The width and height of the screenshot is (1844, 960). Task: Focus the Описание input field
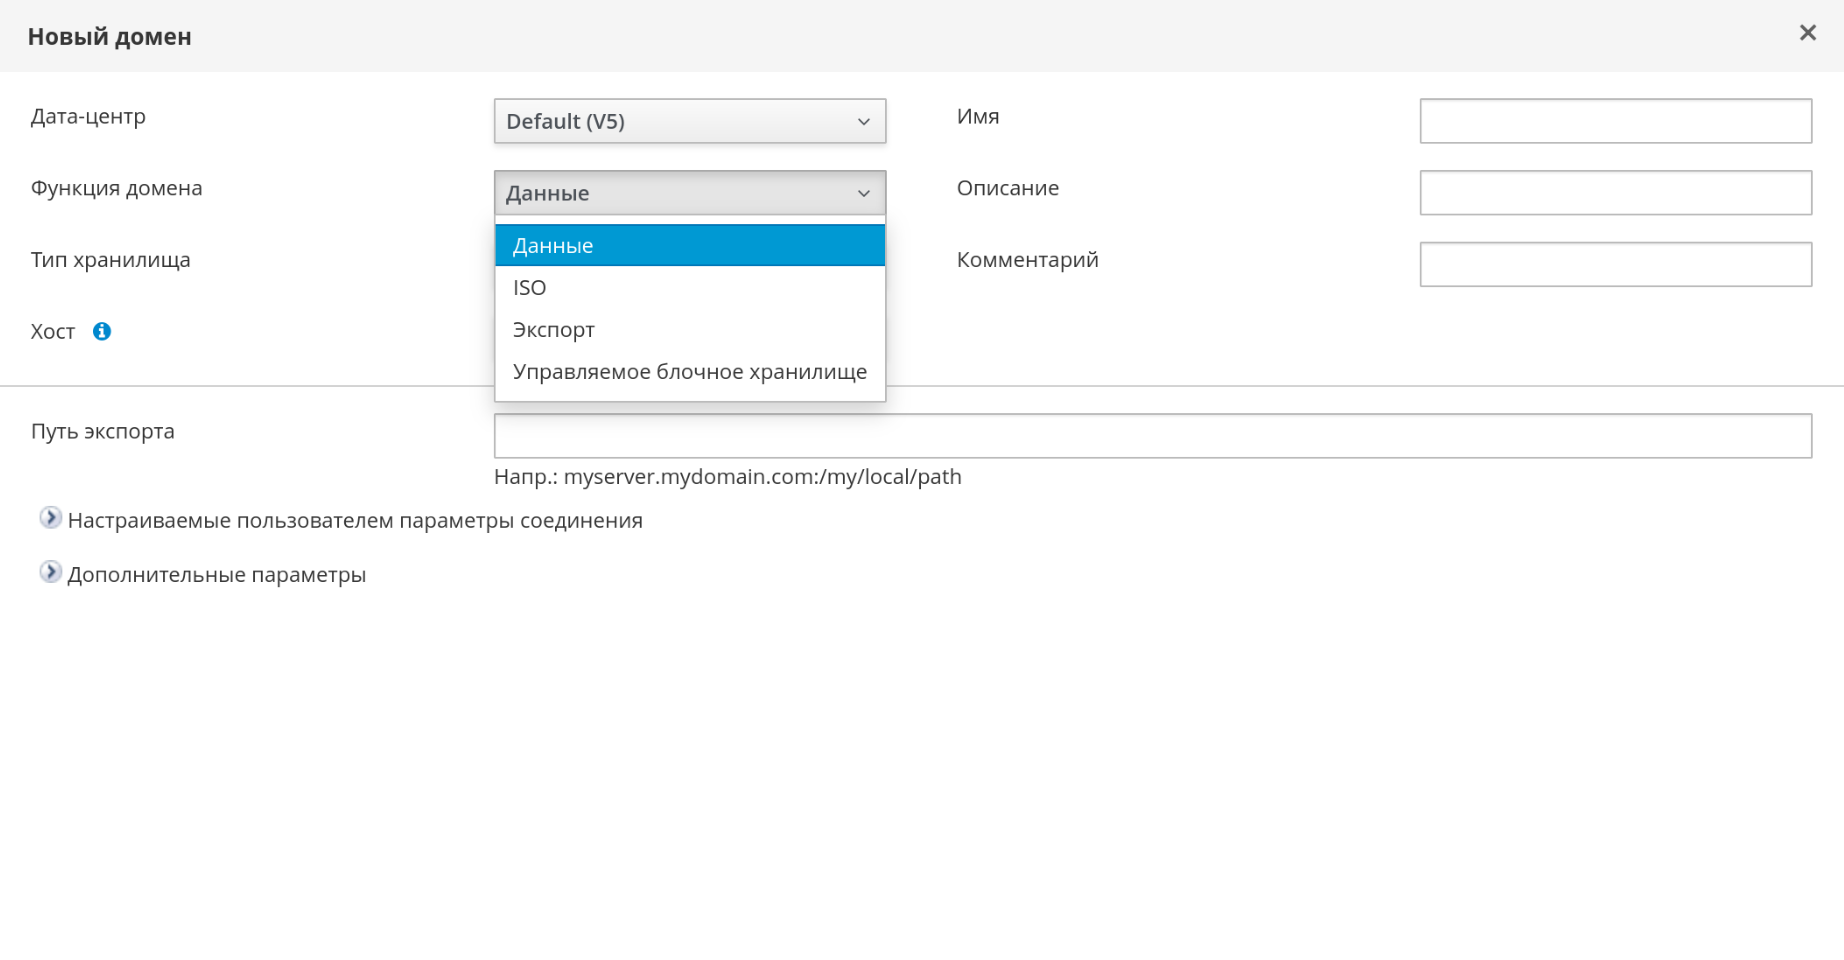tap(1615, 193)
